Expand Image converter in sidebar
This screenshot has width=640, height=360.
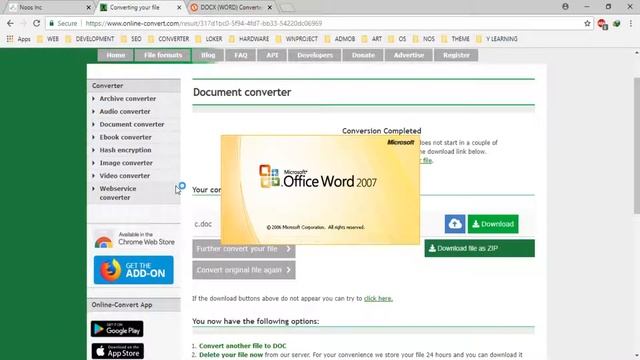(126, 163)
